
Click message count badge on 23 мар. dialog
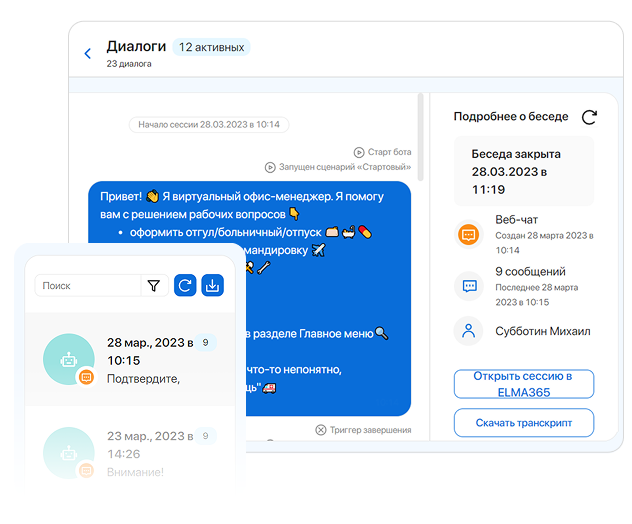click(206, 436)
